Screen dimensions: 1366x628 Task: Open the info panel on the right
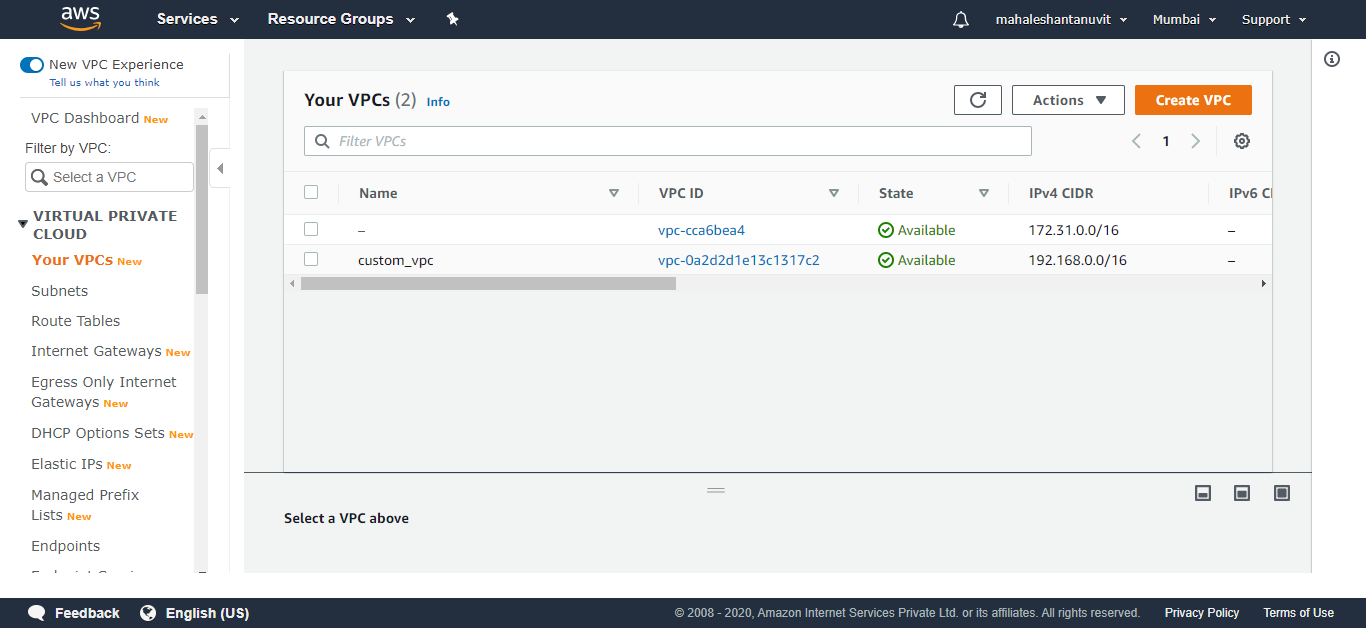1331,59
